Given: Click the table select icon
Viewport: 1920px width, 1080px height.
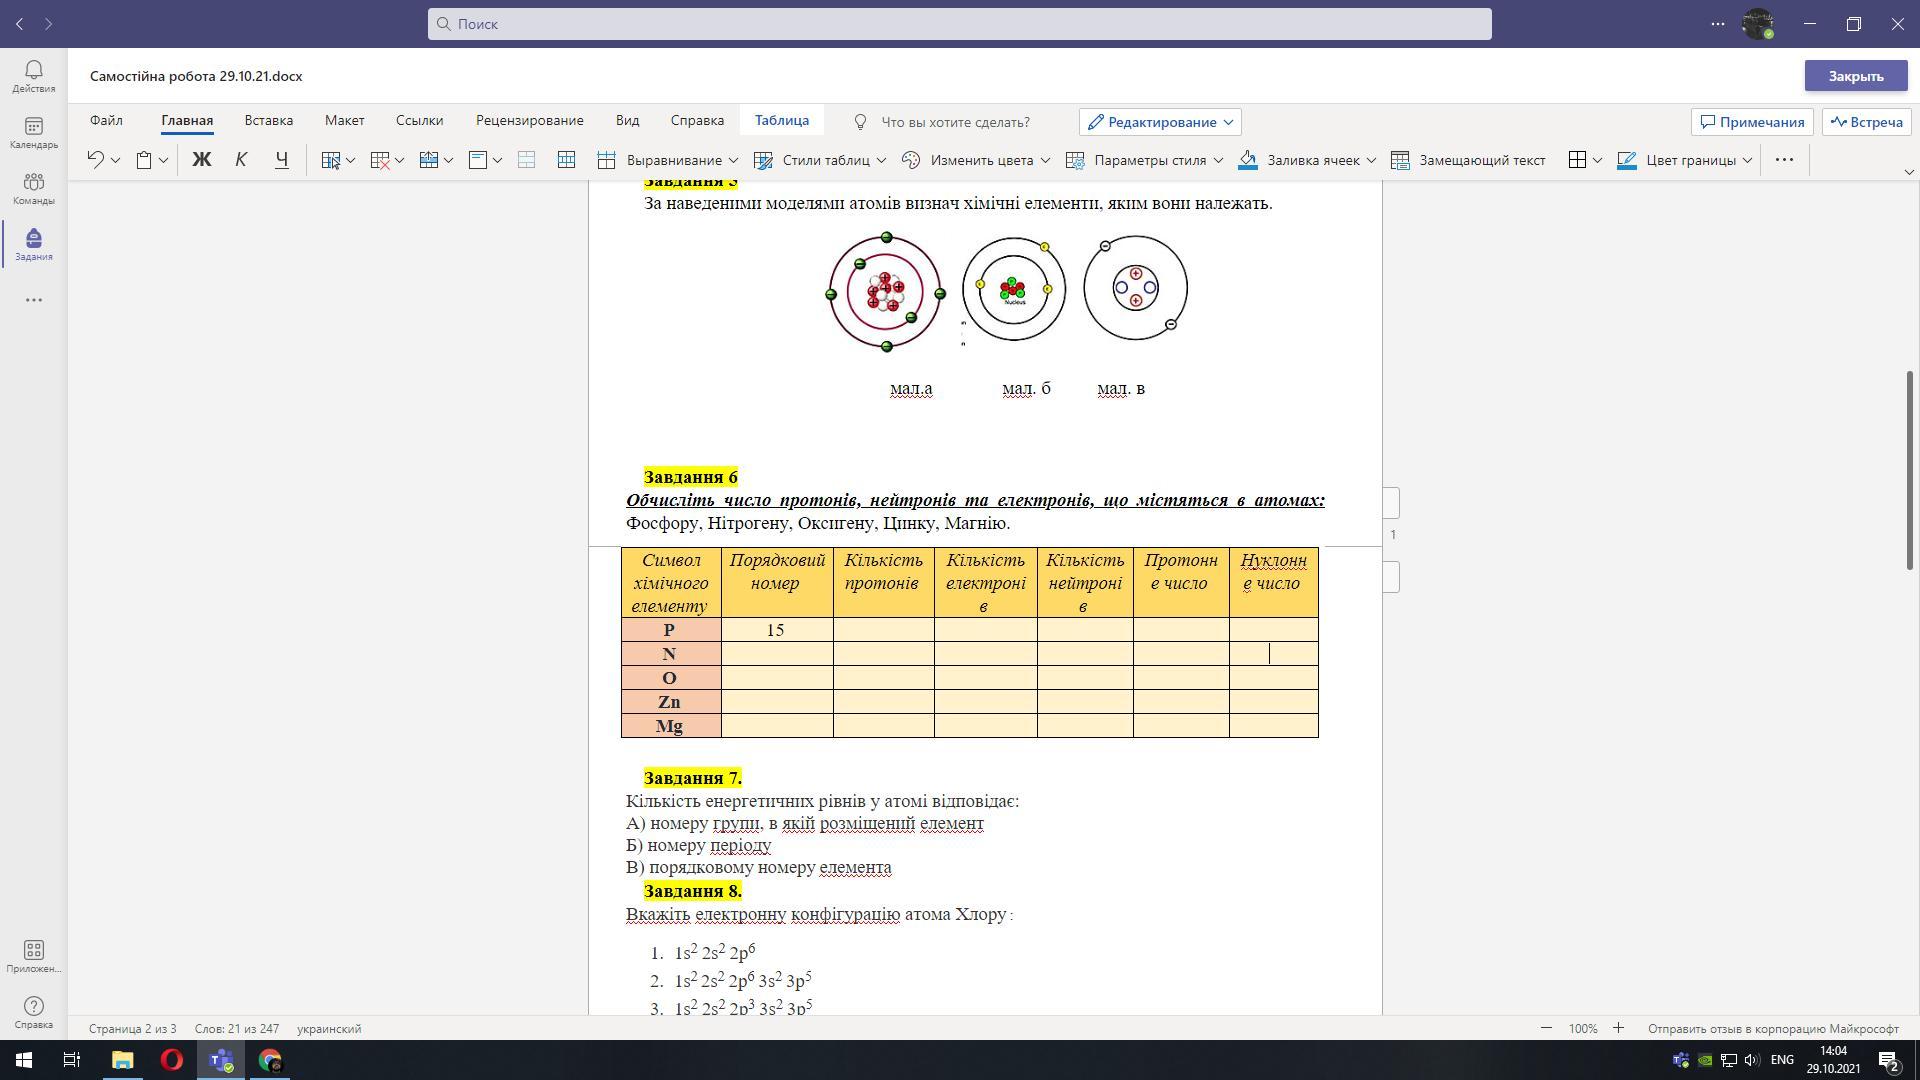Looking at the screenshot, I should click(331, 160).
